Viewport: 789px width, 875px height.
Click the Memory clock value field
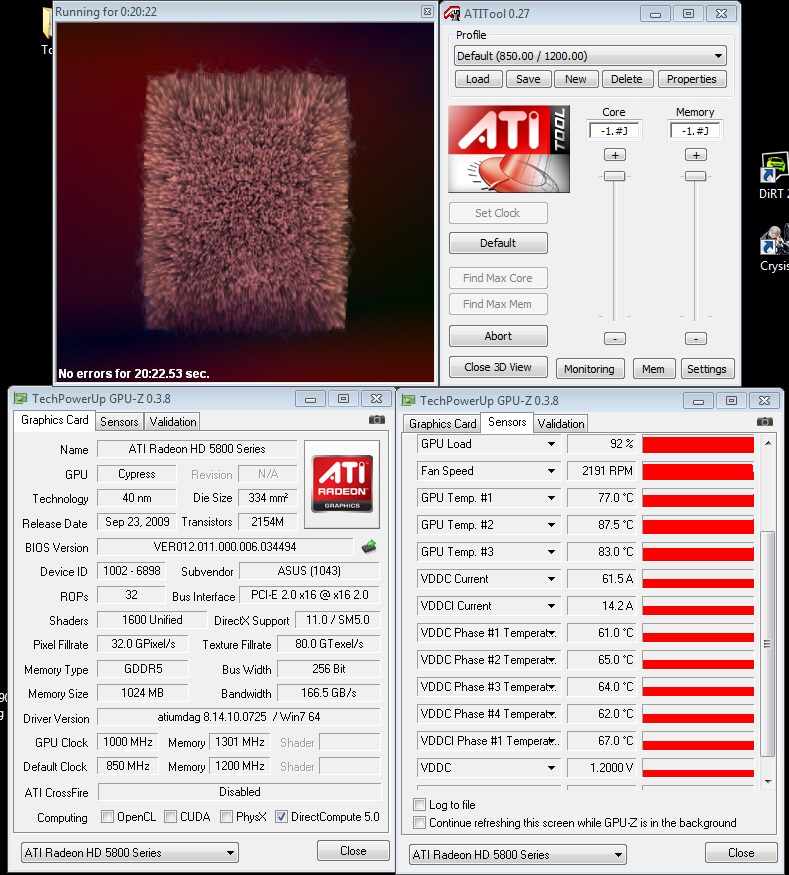(695, 131)
